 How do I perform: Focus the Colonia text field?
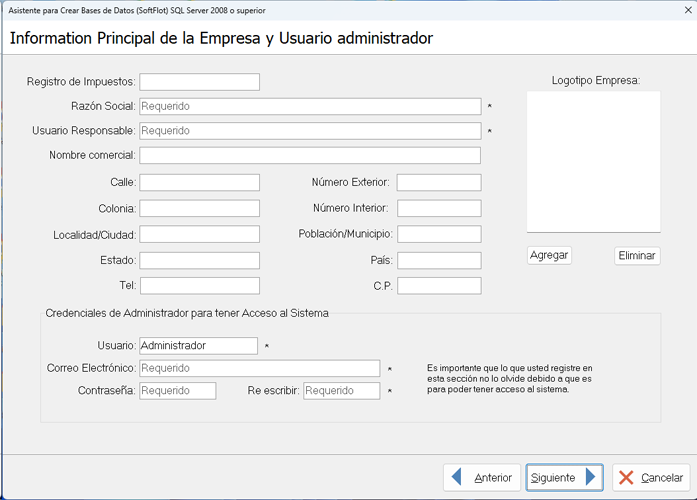pyautogui.click(x=199, y=209)
